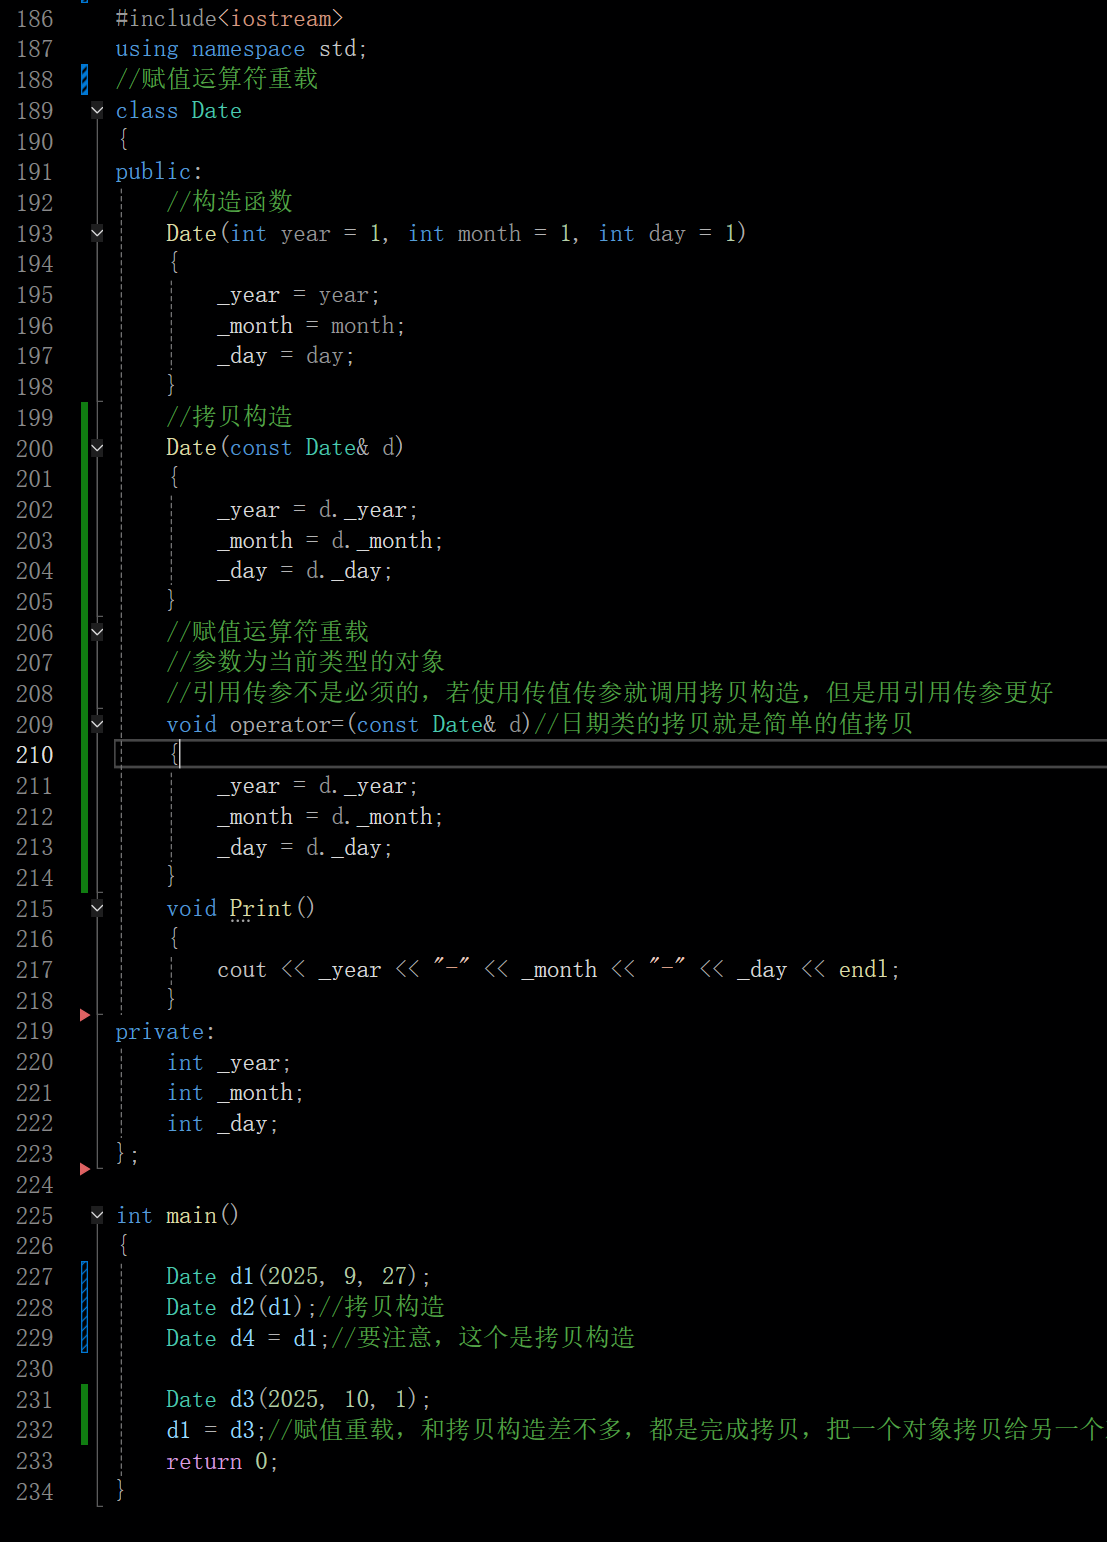Click 'Date d2(d1);' on line 228

click(241, 1308)
